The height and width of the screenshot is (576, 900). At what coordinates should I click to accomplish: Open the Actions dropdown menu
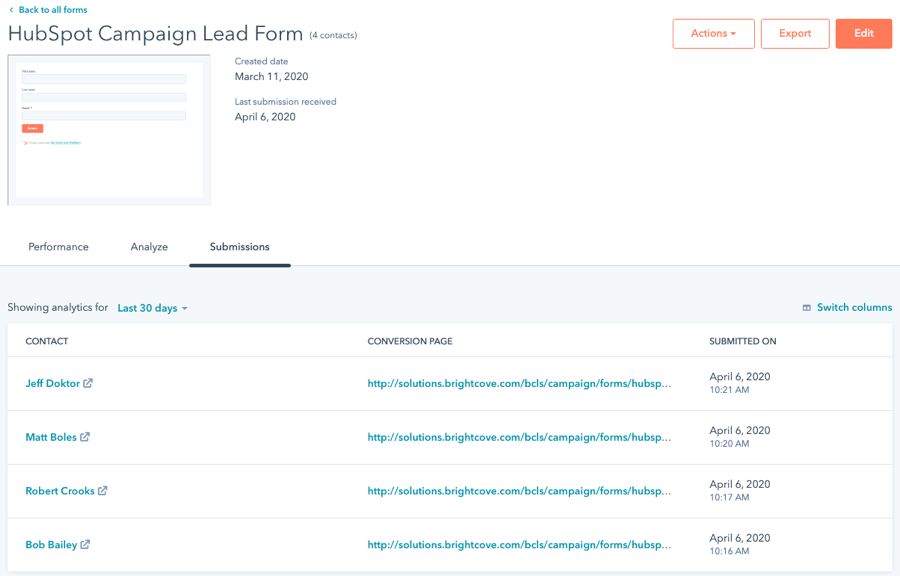[x=713, y=33]
